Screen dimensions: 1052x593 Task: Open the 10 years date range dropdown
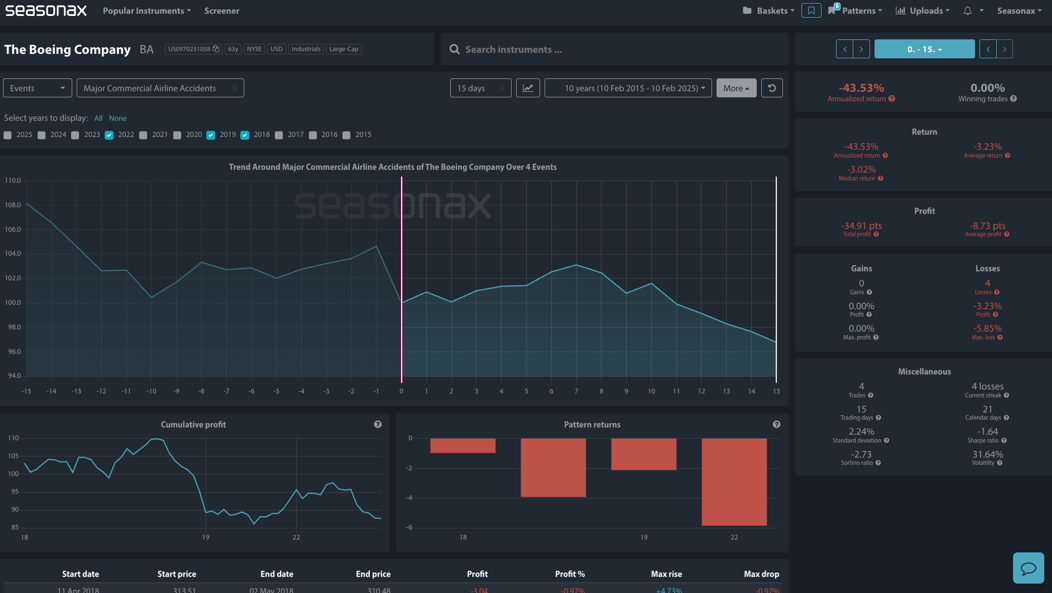point(628,88)
